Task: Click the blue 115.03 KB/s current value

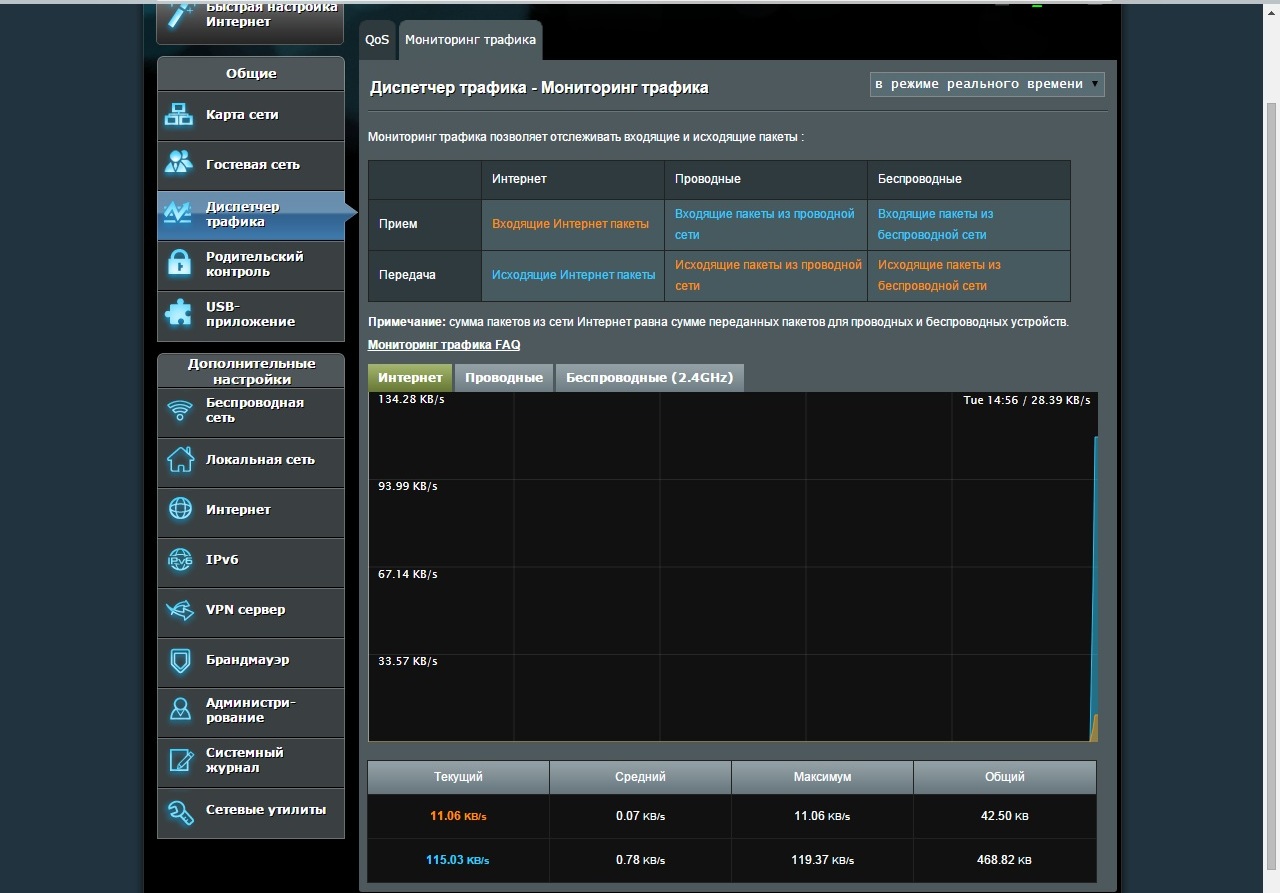Action: [458, 860]
